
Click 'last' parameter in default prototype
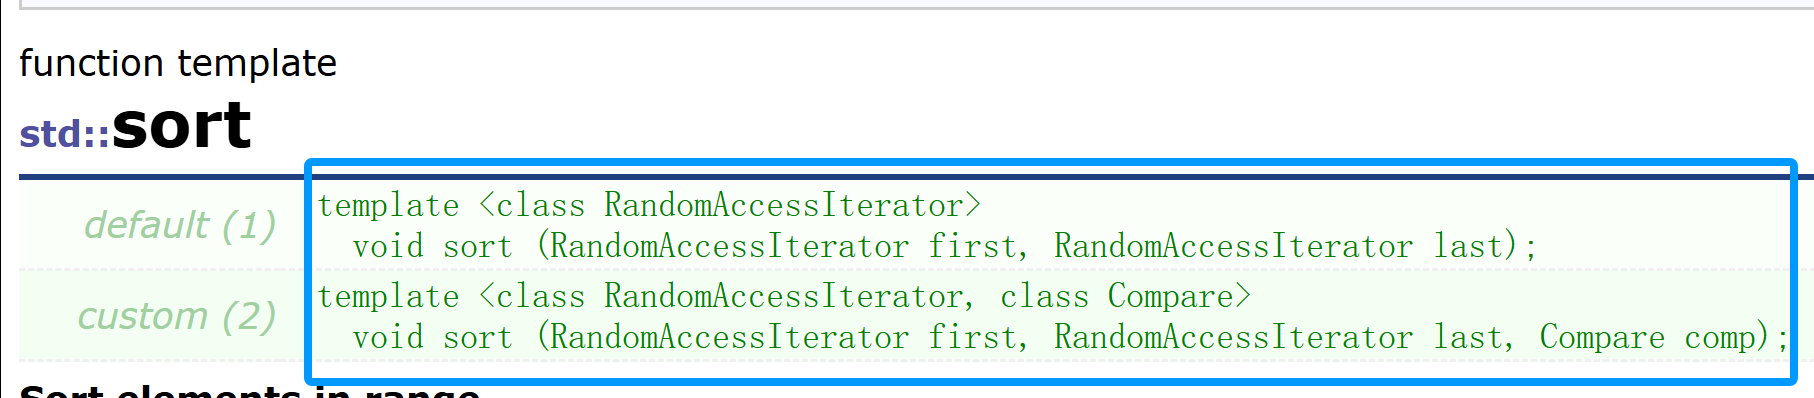[x=1468, y=246]
